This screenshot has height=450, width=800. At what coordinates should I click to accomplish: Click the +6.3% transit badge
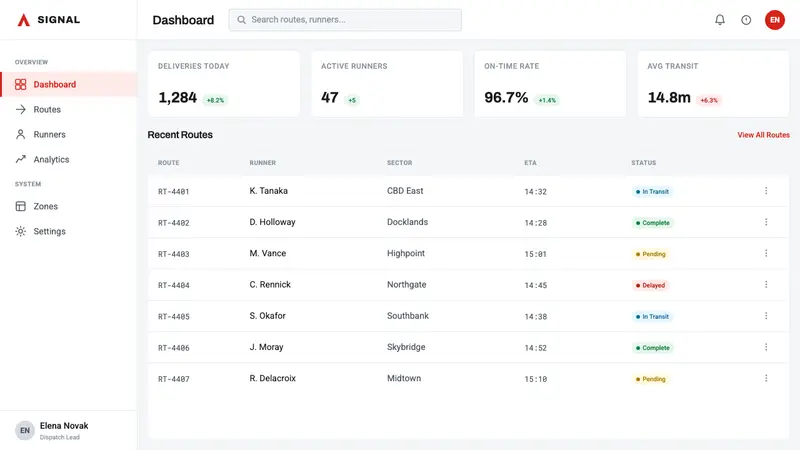click(709, 100)
